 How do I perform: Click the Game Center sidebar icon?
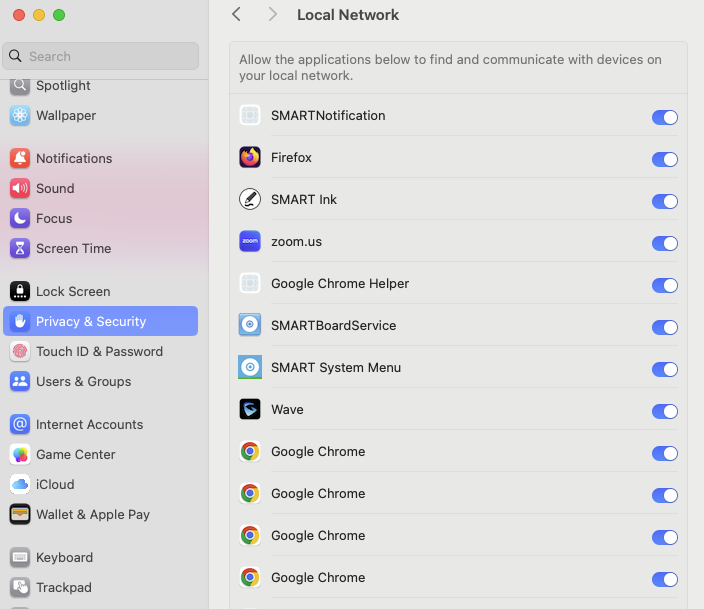pos(20,455)
